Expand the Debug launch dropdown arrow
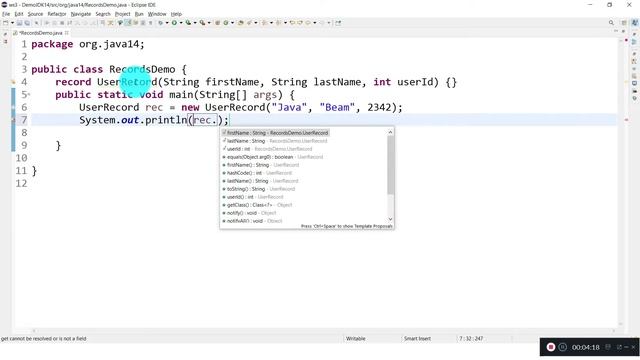This screenshot has width=640, height=360. point(167,23)
